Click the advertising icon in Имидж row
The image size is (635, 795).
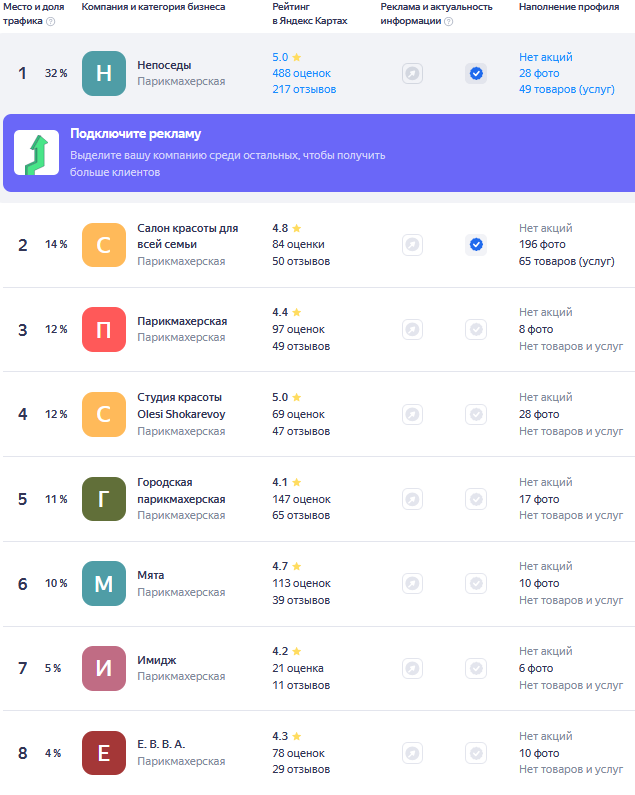point(412,668)
